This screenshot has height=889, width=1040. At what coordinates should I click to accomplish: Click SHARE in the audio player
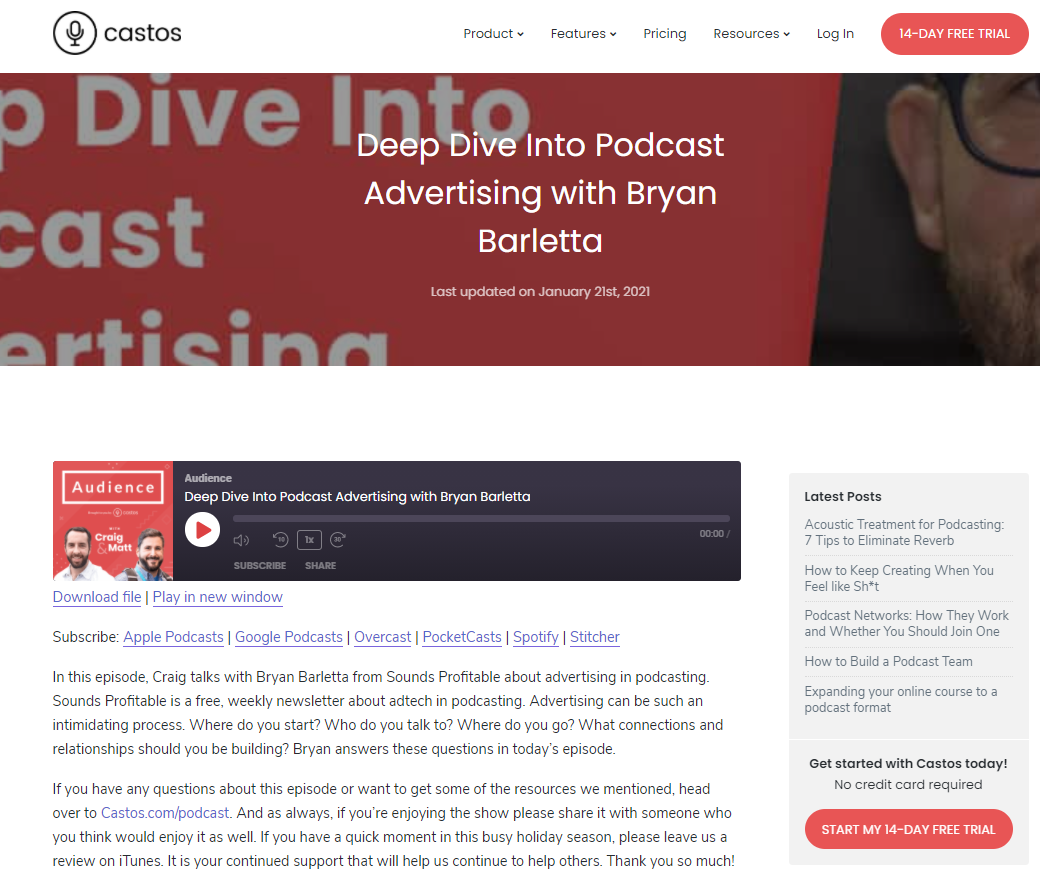click(x=320, y=565)
